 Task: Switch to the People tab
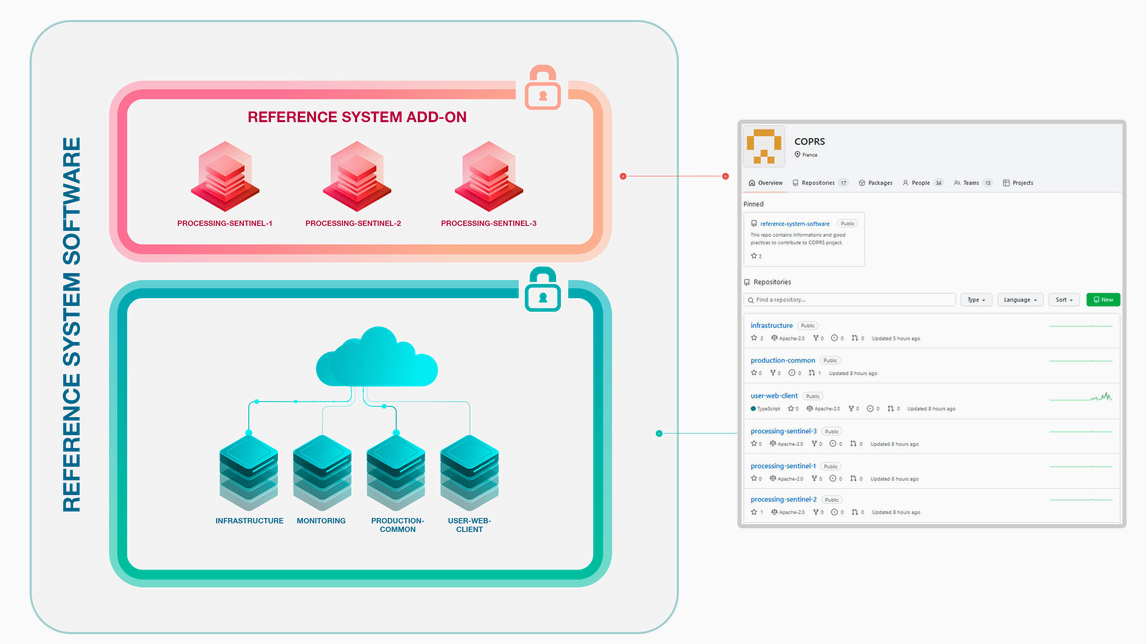(x=920, y=183)
